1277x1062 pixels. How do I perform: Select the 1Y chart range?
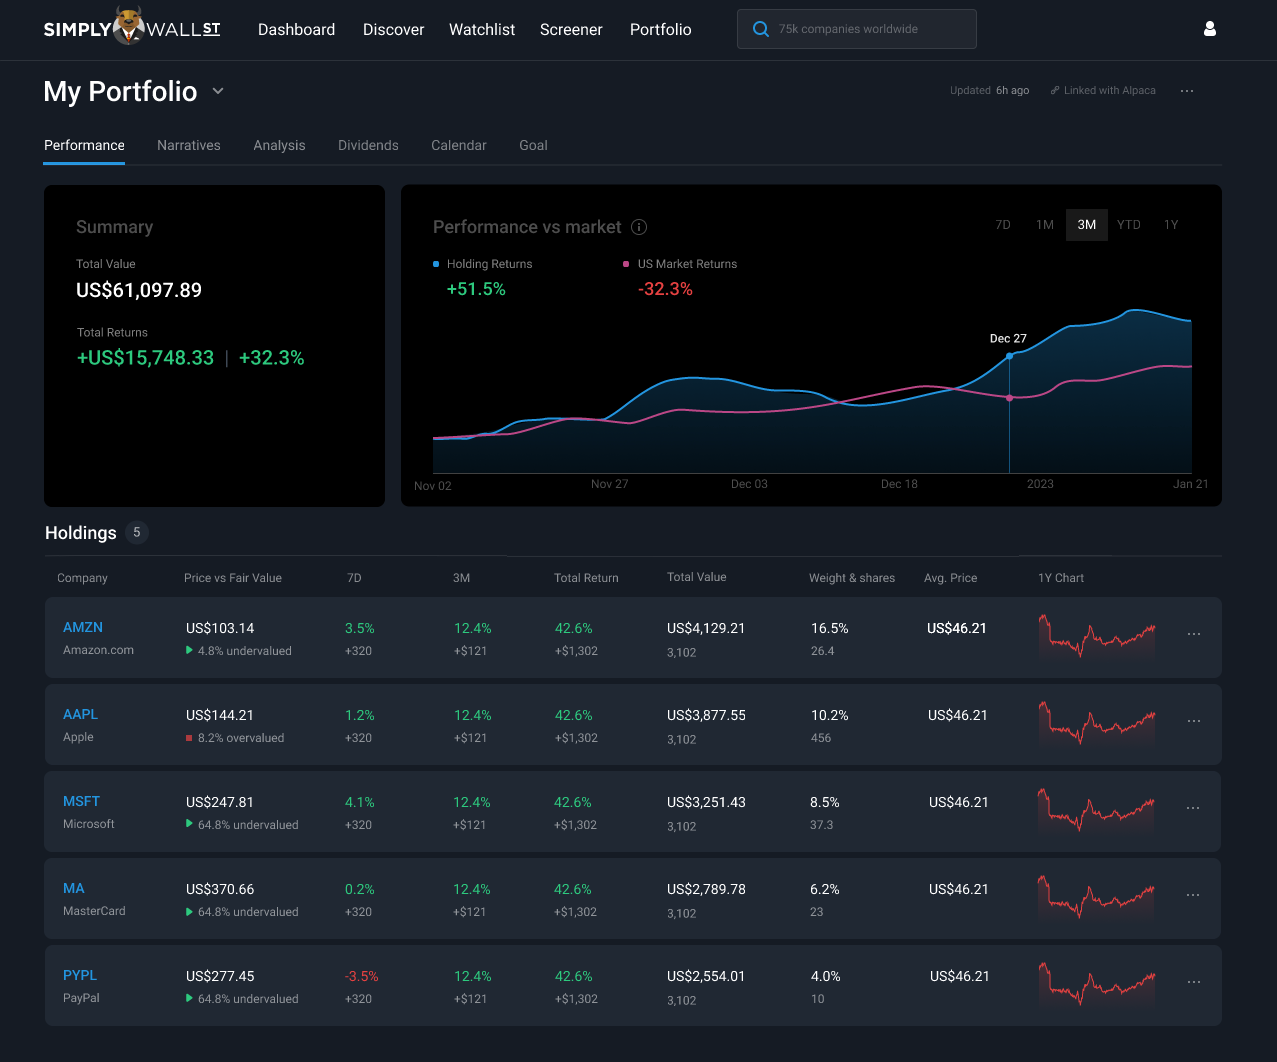(x=1171, y=225)
